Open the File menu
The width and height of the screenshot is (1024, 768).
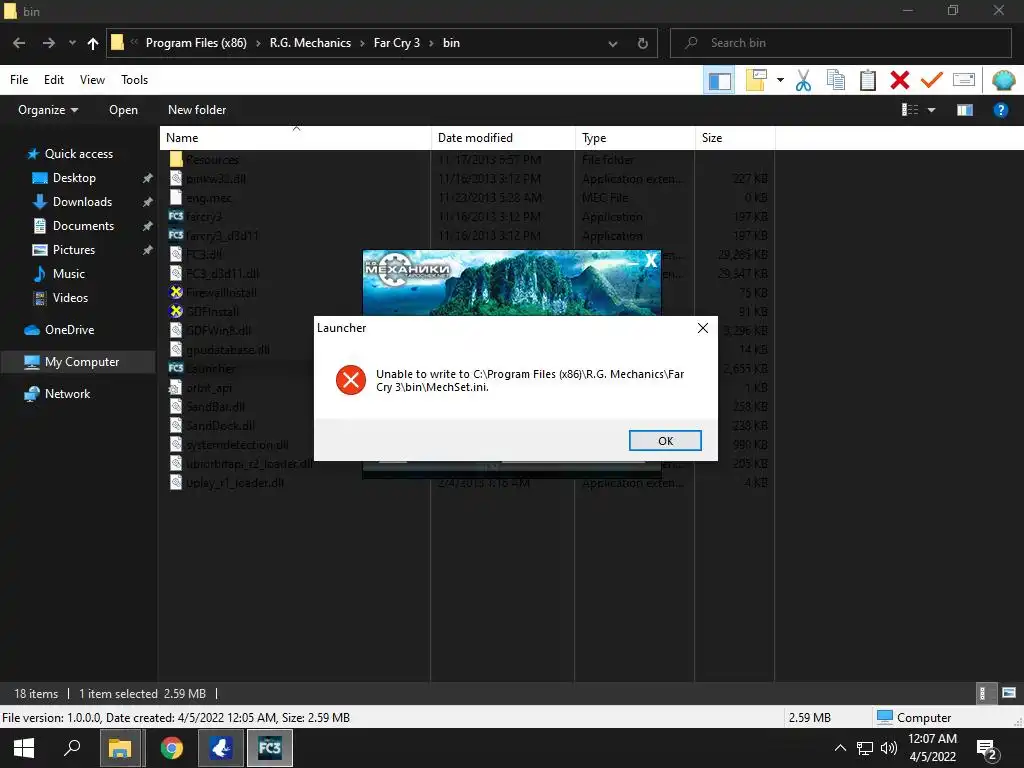[x=19, y=80]
